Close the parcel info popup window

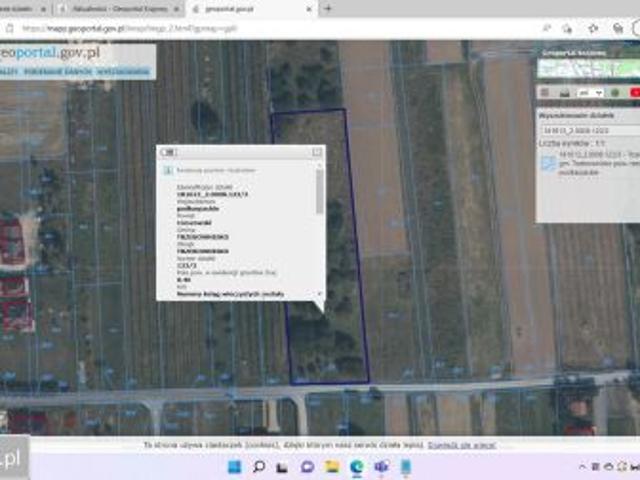tap(318, 152)
